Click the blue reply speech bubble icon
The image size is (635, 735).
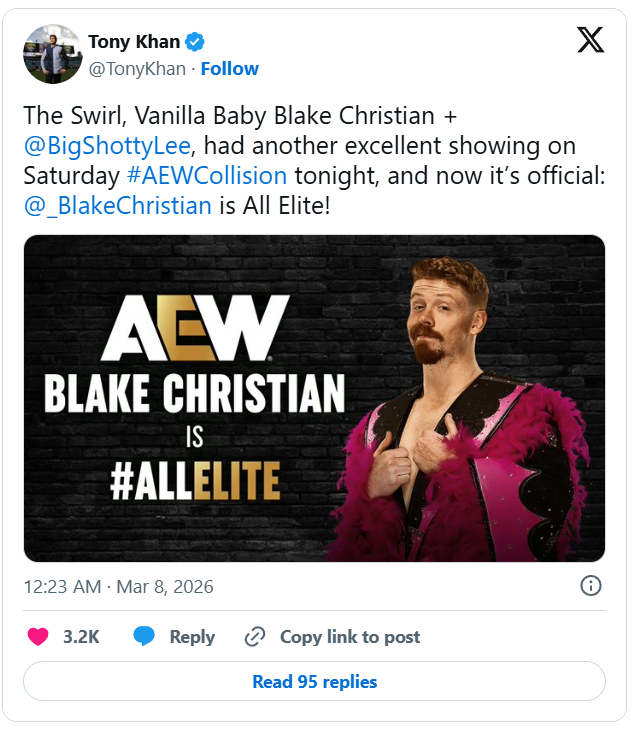click(145, 637)
